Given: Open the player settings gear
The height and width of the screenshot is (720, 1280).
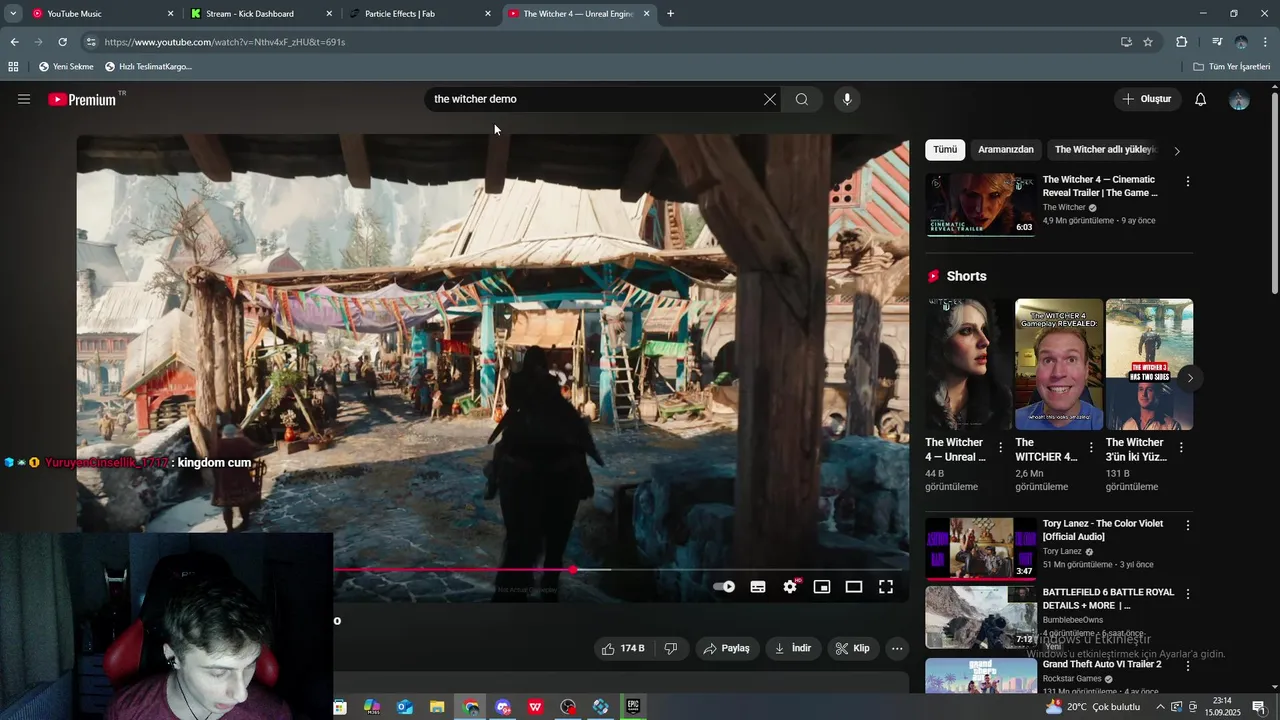Looking at the screenshot, I should click(790, 587).
